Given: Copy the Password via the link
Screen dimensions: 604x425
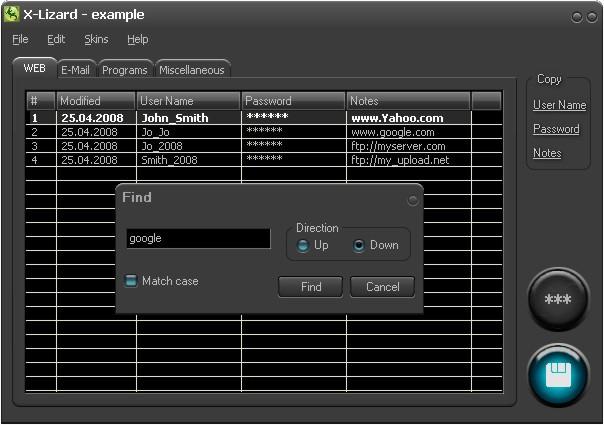Looking at the screenshot, I should pos(556,129).
